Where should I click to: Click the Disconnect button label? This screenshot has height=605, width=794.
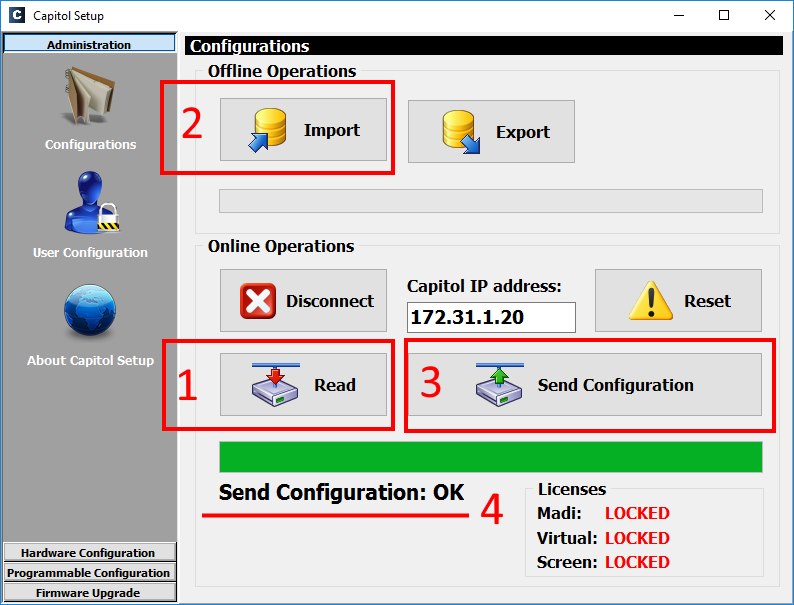(330, 301)
